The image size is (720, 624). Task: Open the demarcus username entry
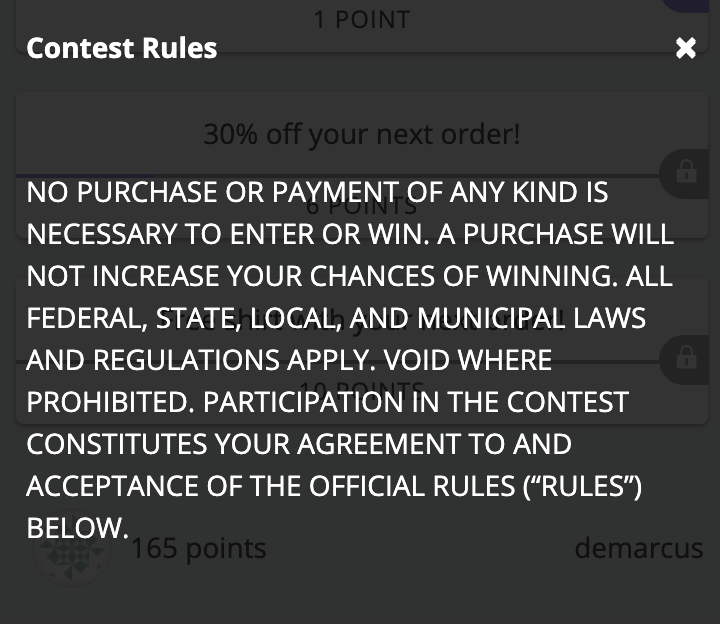638,548
